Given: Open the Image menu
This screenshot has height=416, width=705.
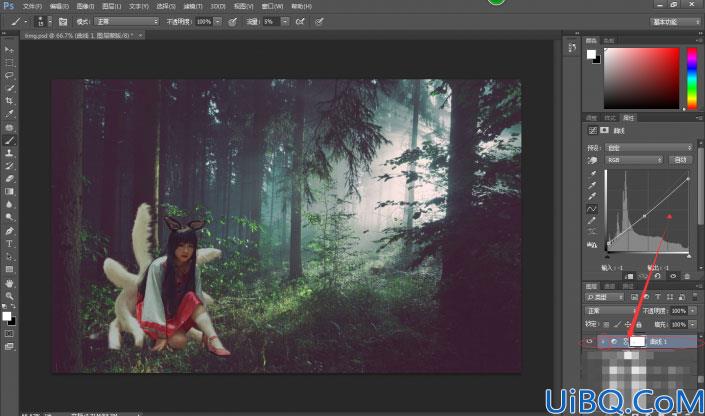Looking at the screenshot, I should click(x=85, y=6).
